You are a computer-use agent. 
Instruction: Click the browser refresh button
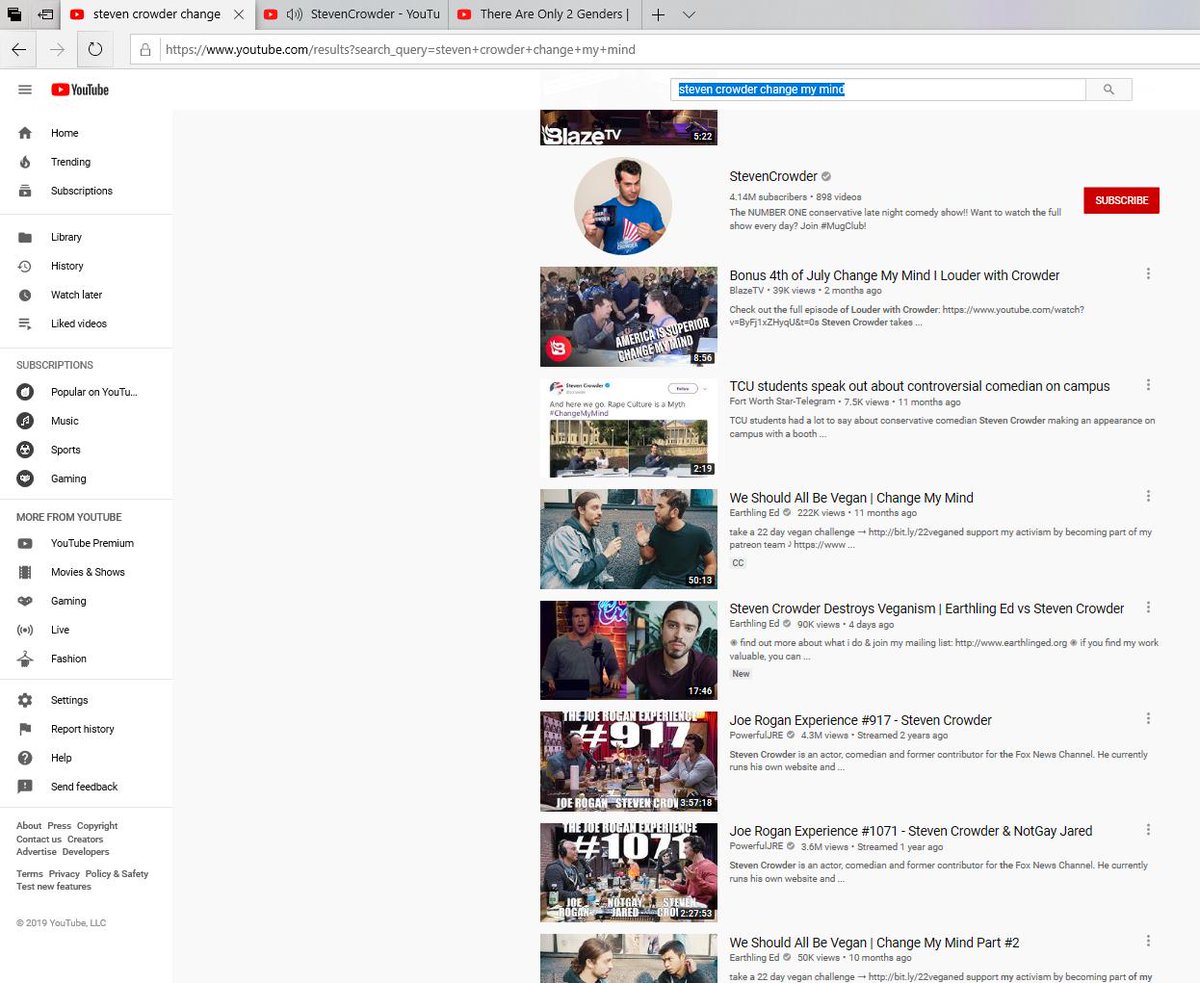[x=95, y=49]
